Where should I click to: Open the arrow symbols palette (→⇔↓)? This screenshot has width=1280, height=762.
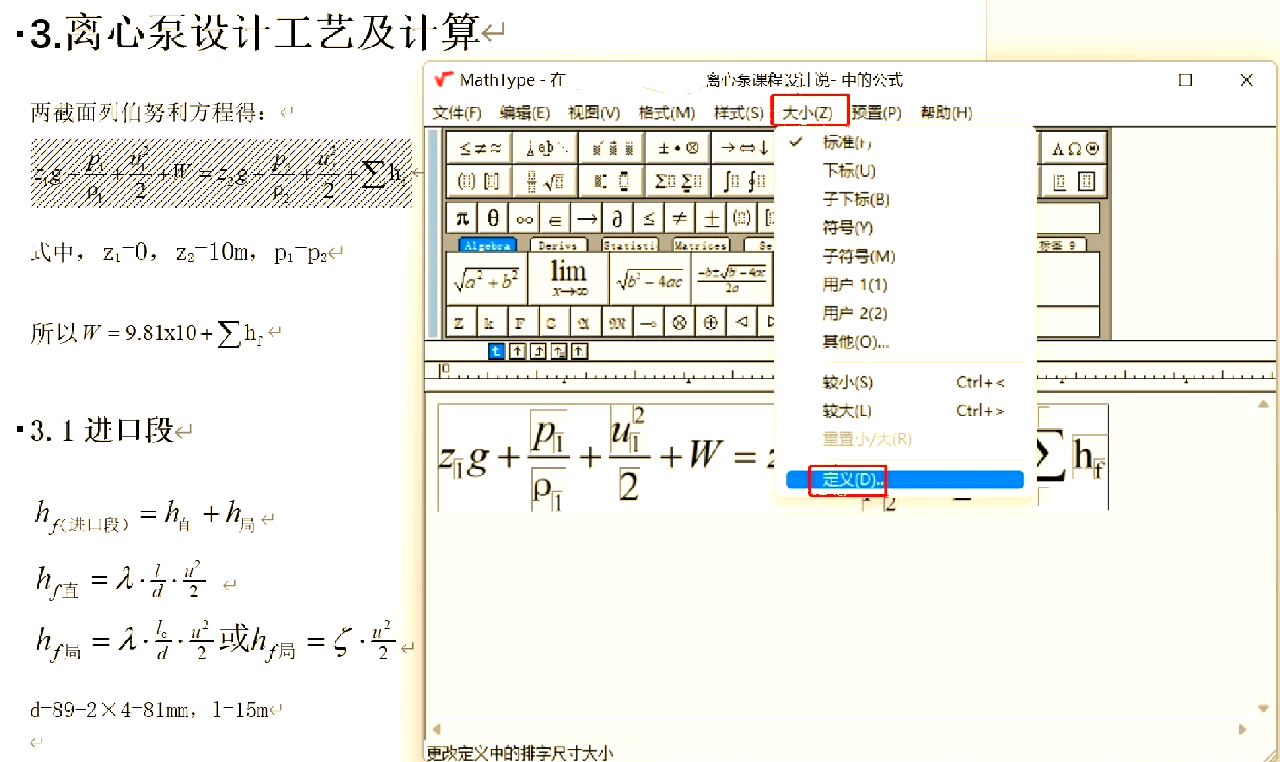(x=744, y=148)
